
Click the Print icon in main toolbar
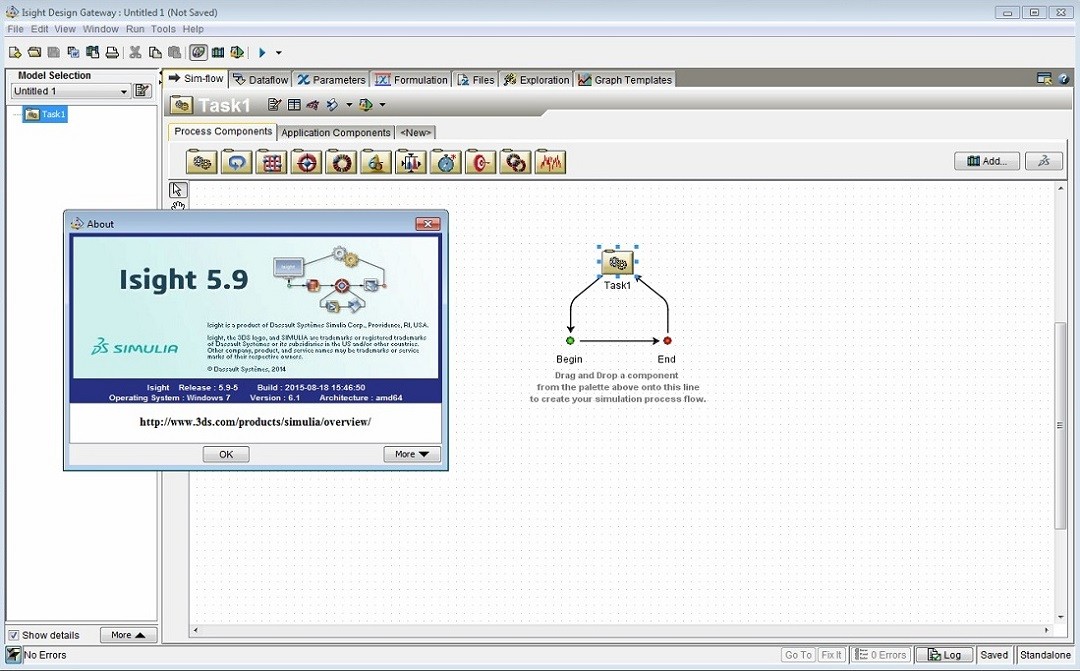112,53
